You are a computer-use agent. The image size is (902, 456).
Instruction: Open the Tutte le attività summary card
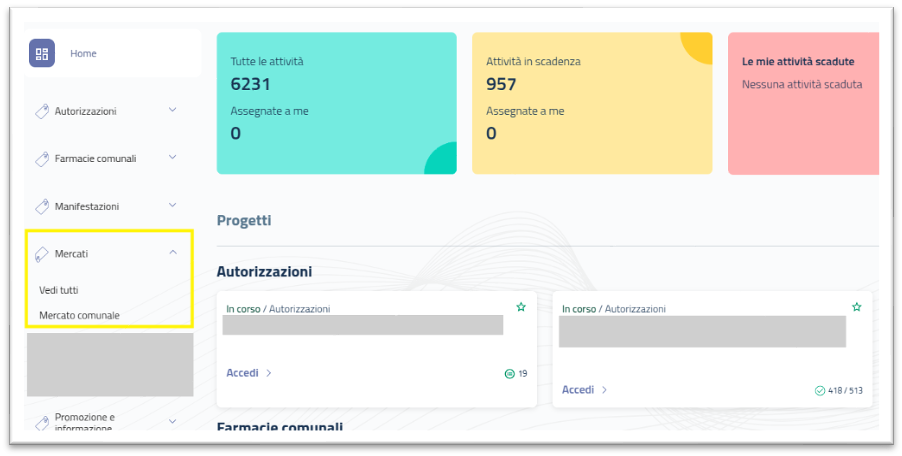(x=336, y=103)
